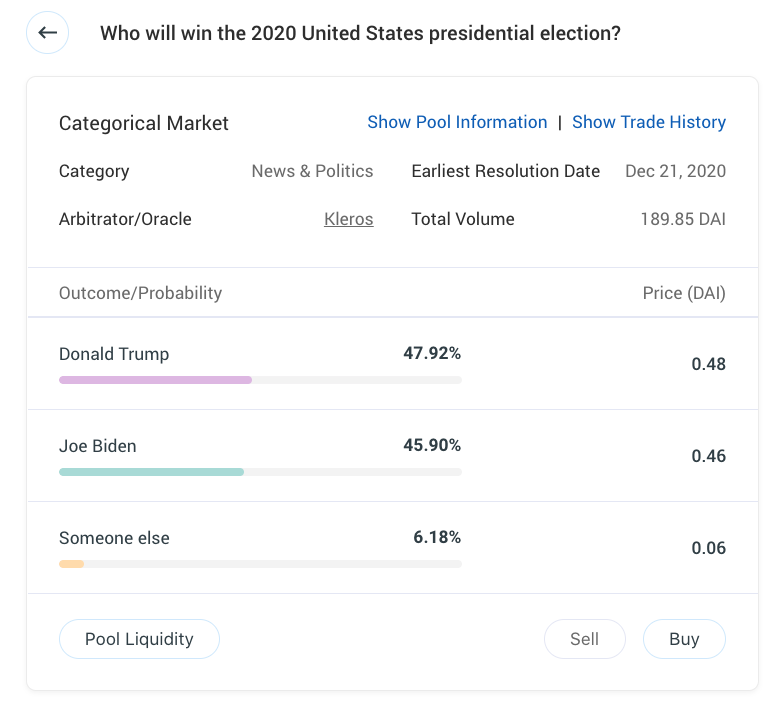
Task: Click Someone else's orange probability bar
Action: pos(71,564)
